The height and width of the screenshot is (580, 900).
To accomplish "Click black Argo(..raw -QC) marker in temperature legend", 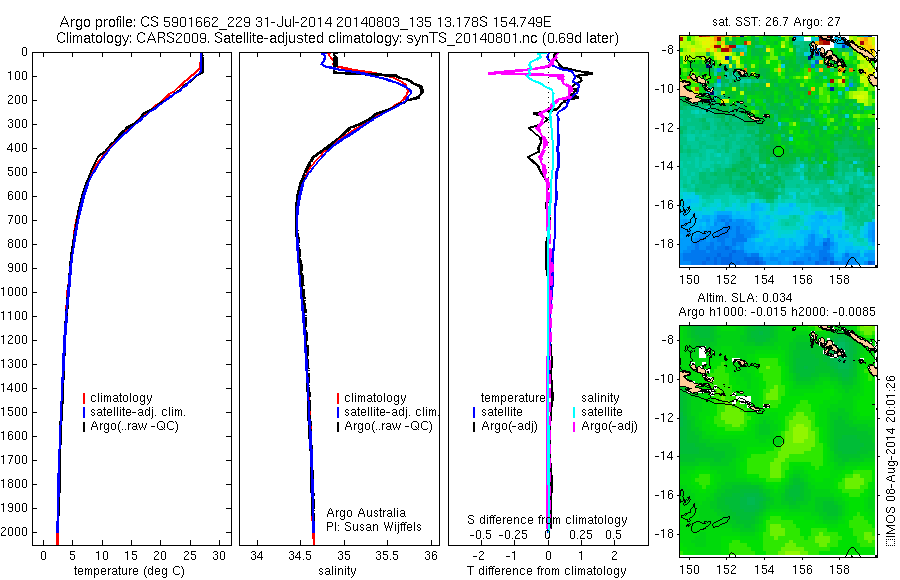I will 84,427.
